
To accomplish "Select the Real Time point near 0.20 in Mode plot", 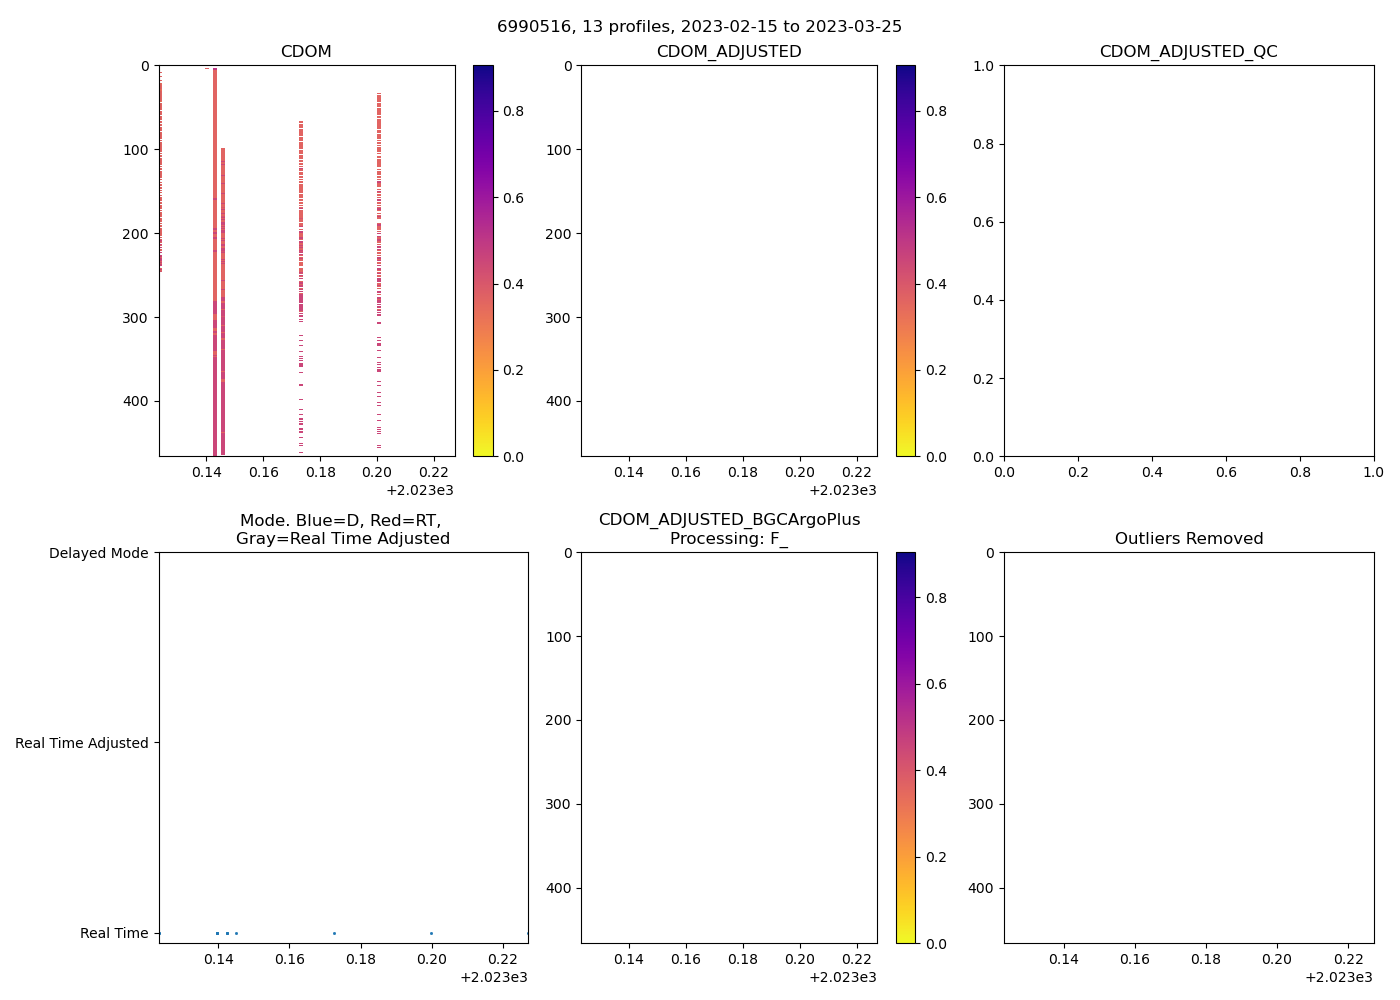I will coord(431,933).
